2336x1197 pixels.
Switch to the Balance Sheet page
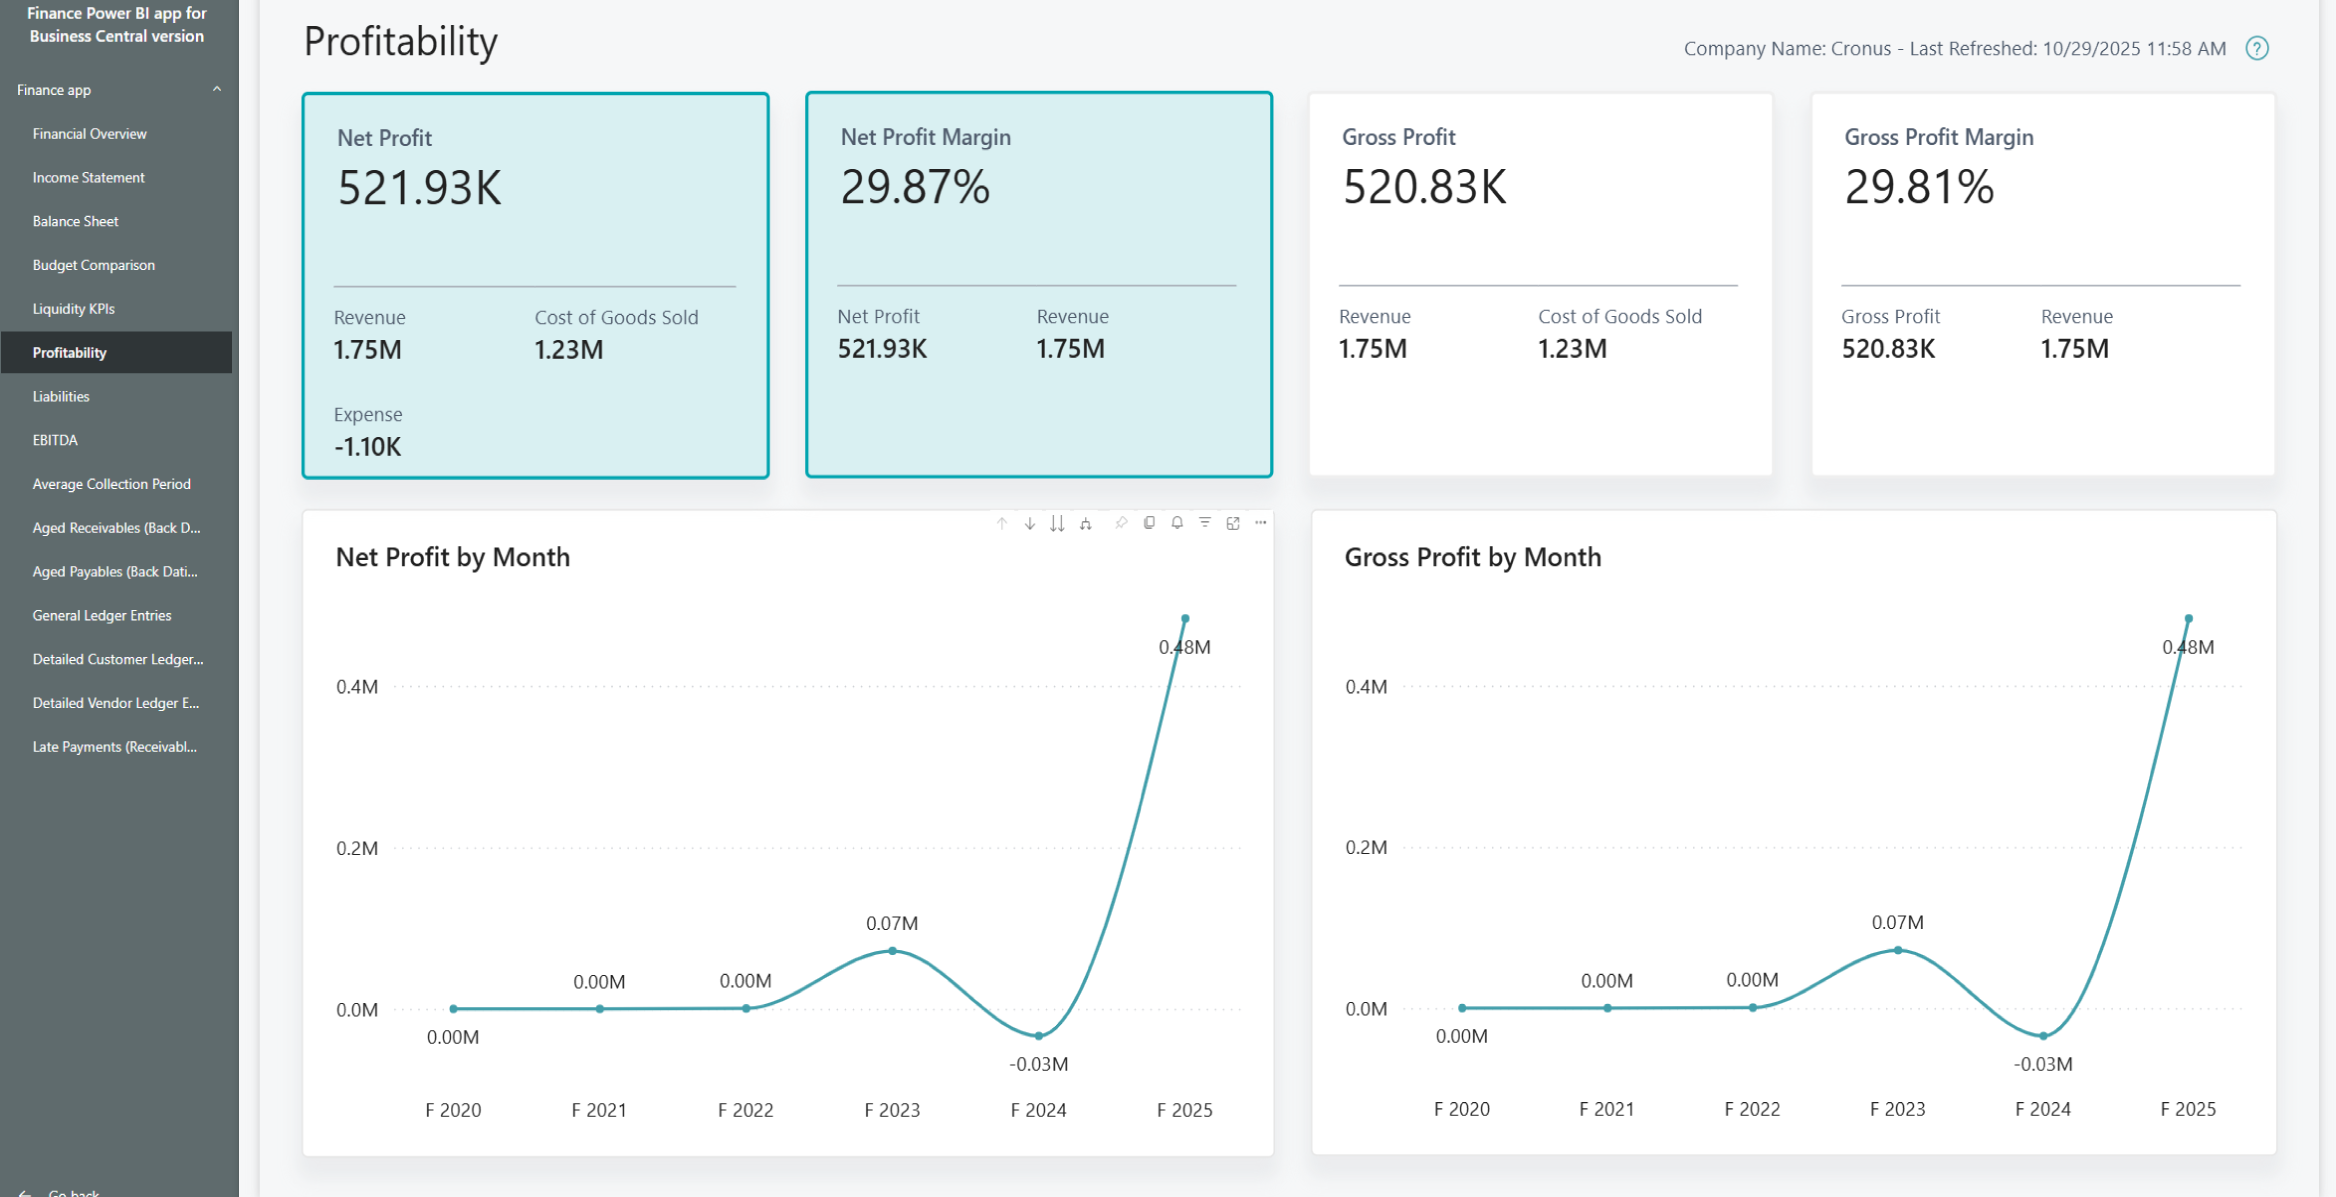[x=75, y=221]
